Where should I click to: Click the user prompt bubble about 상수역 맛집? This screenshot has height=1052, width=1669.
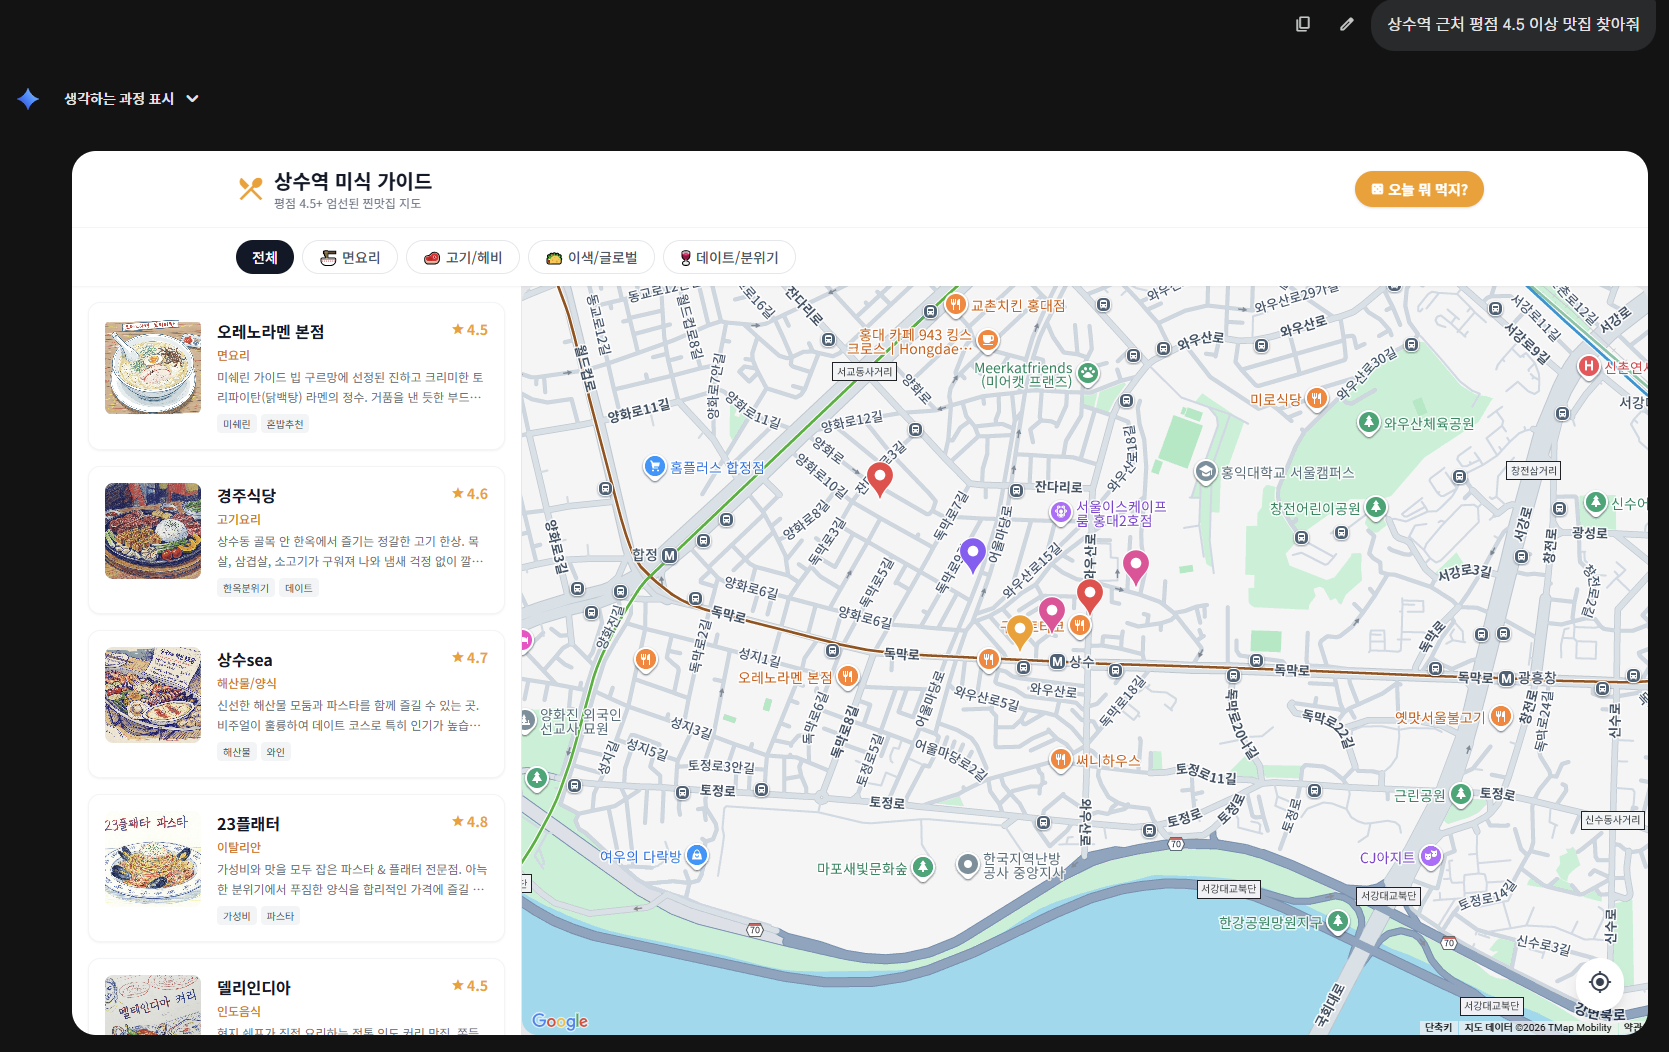click(1513, 24)
